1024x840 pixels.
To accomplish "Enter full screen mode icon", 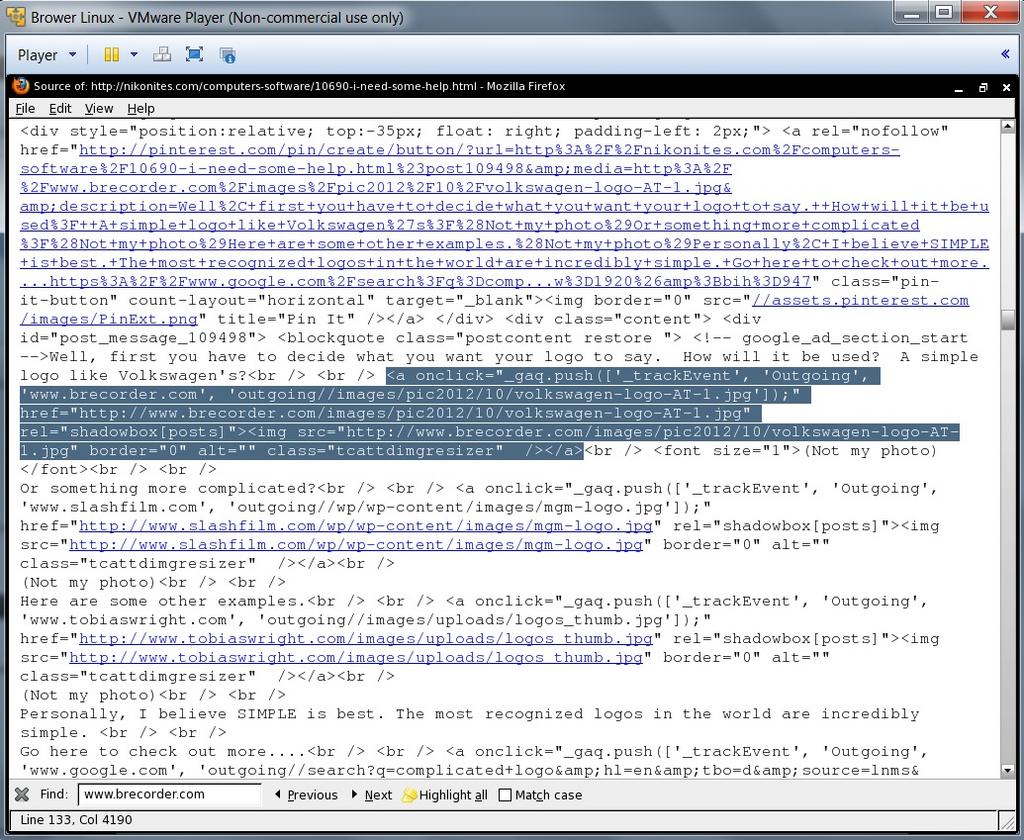I will pos(195,54).
